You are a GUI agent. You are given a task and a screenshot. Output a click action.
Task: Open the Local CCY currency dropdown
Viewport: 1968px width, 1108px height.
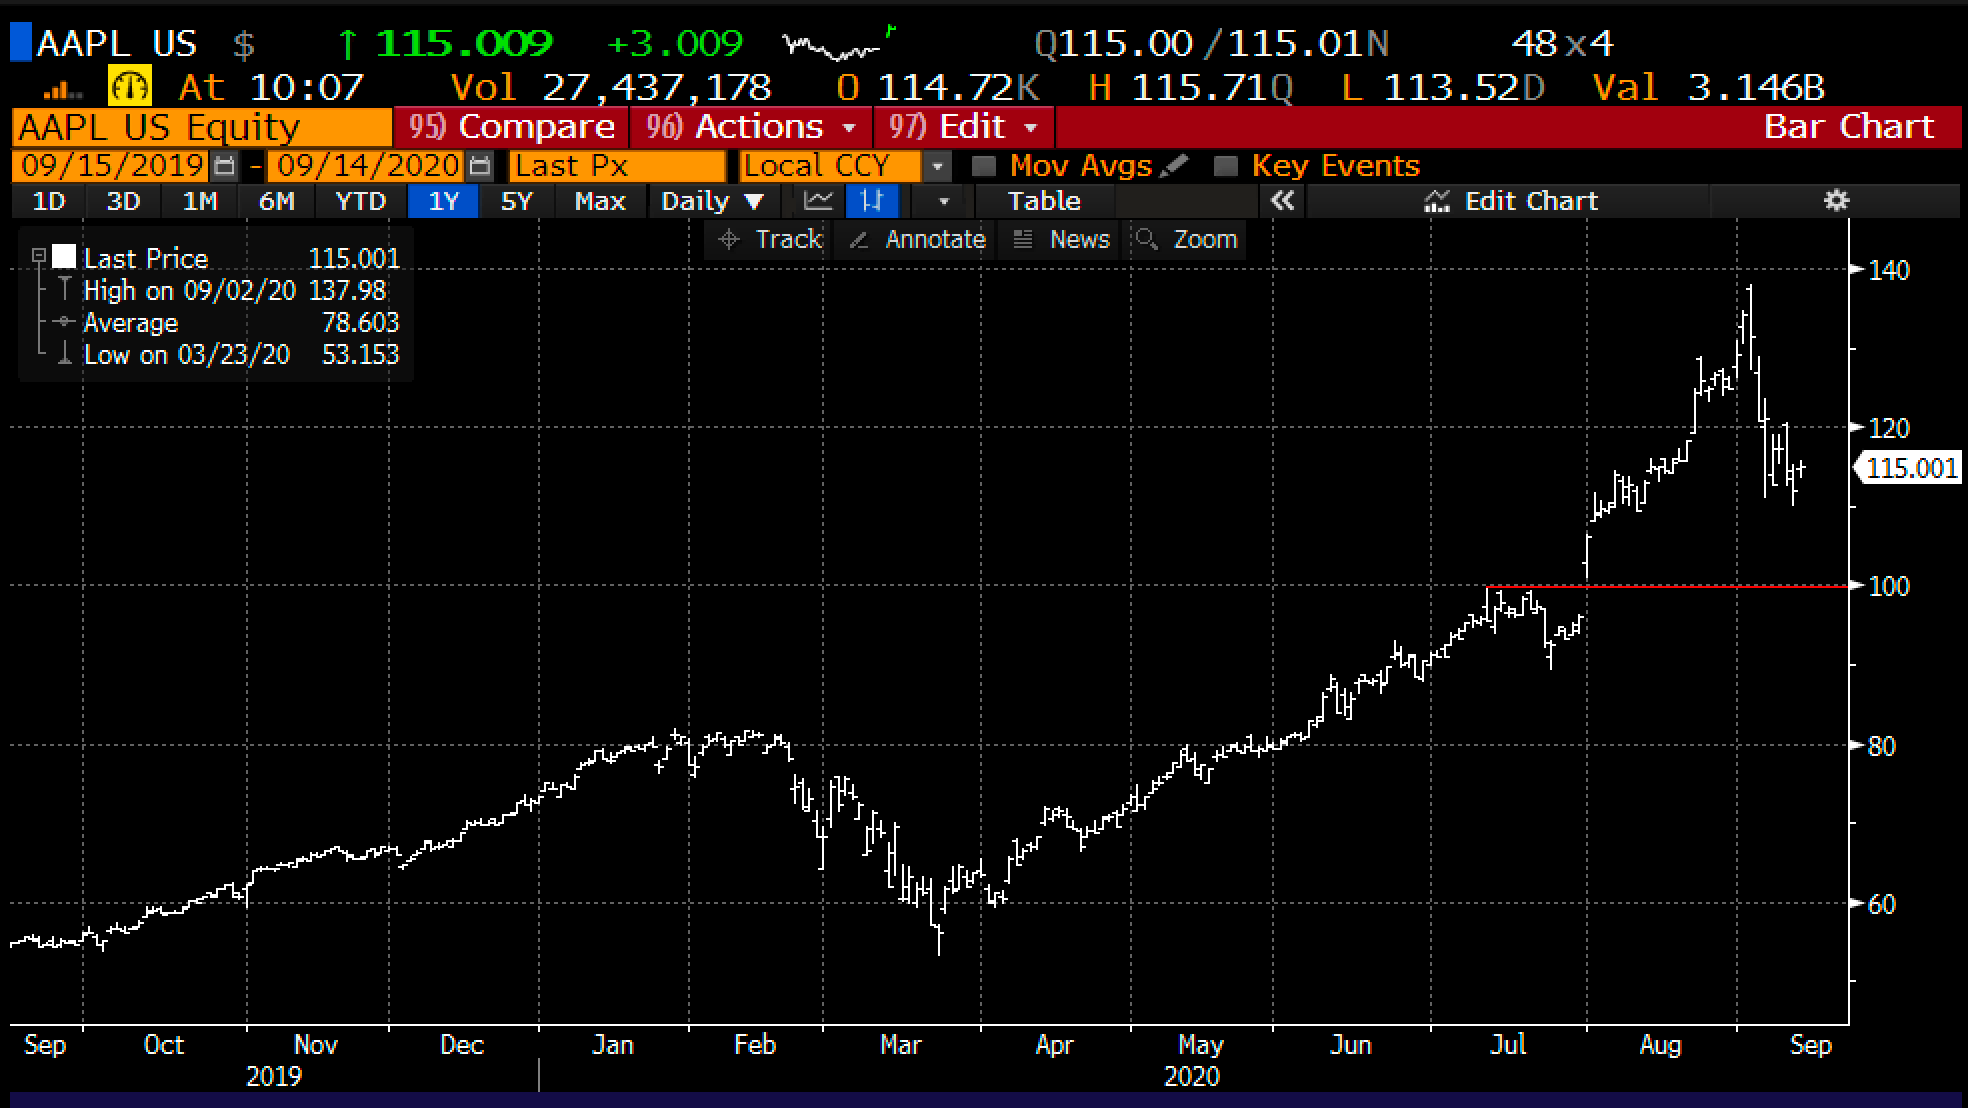[x=937, y=166]
